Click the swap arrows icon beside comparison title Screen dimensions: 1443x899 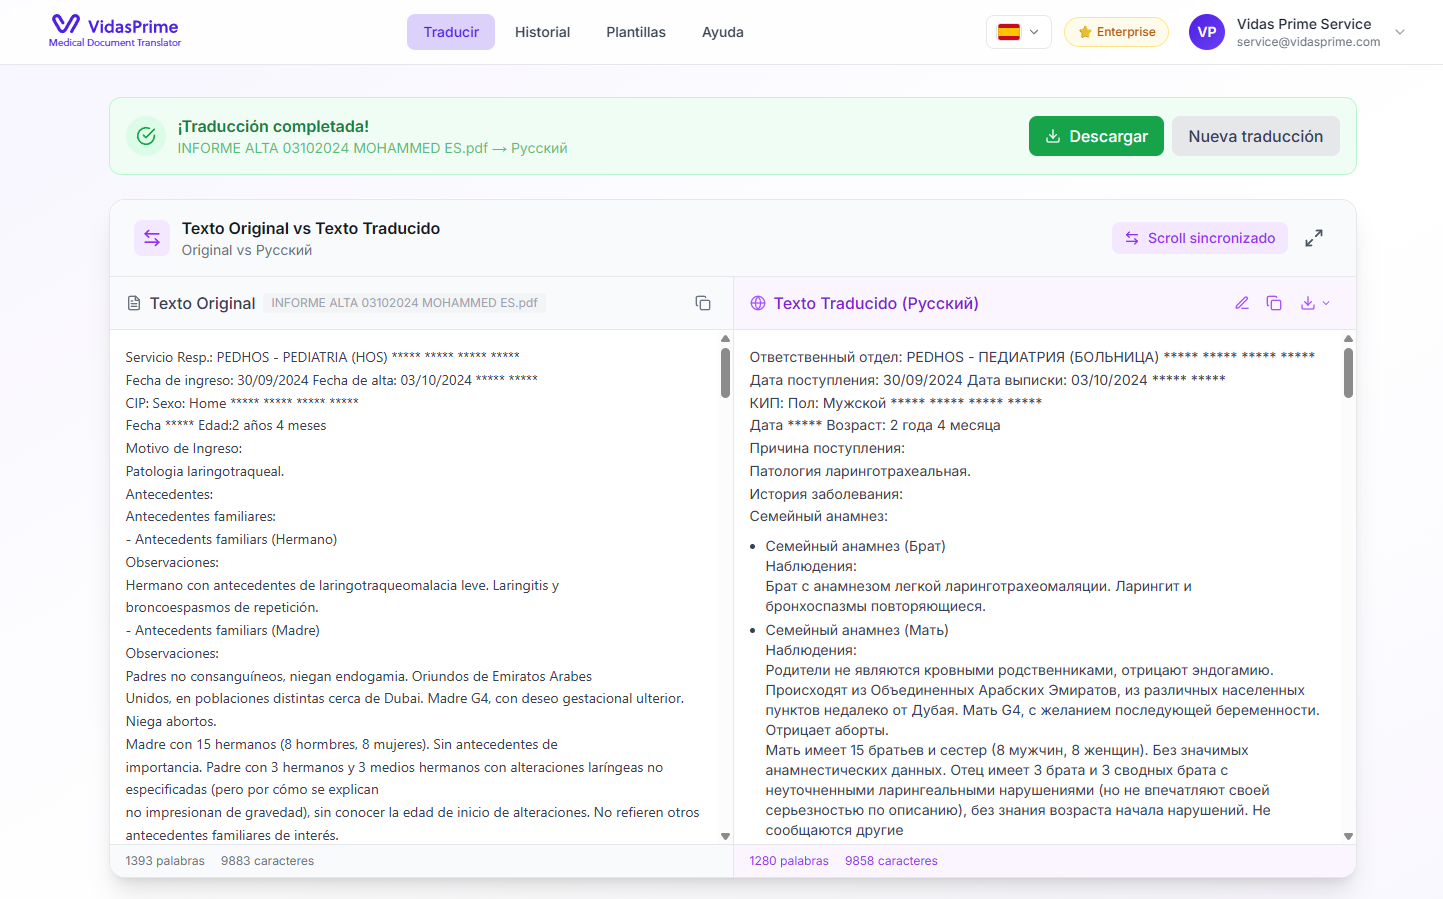coord(152,238)
